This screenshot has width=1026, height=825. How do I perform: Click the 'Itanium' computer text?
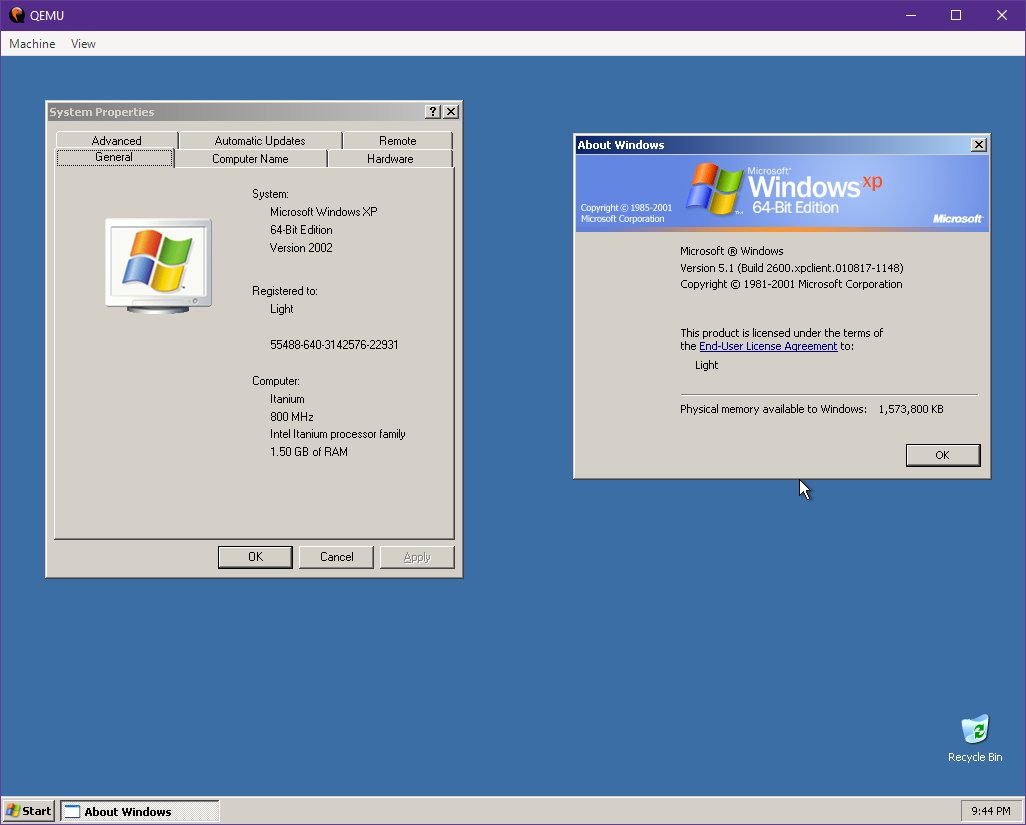tap(287, 399)
